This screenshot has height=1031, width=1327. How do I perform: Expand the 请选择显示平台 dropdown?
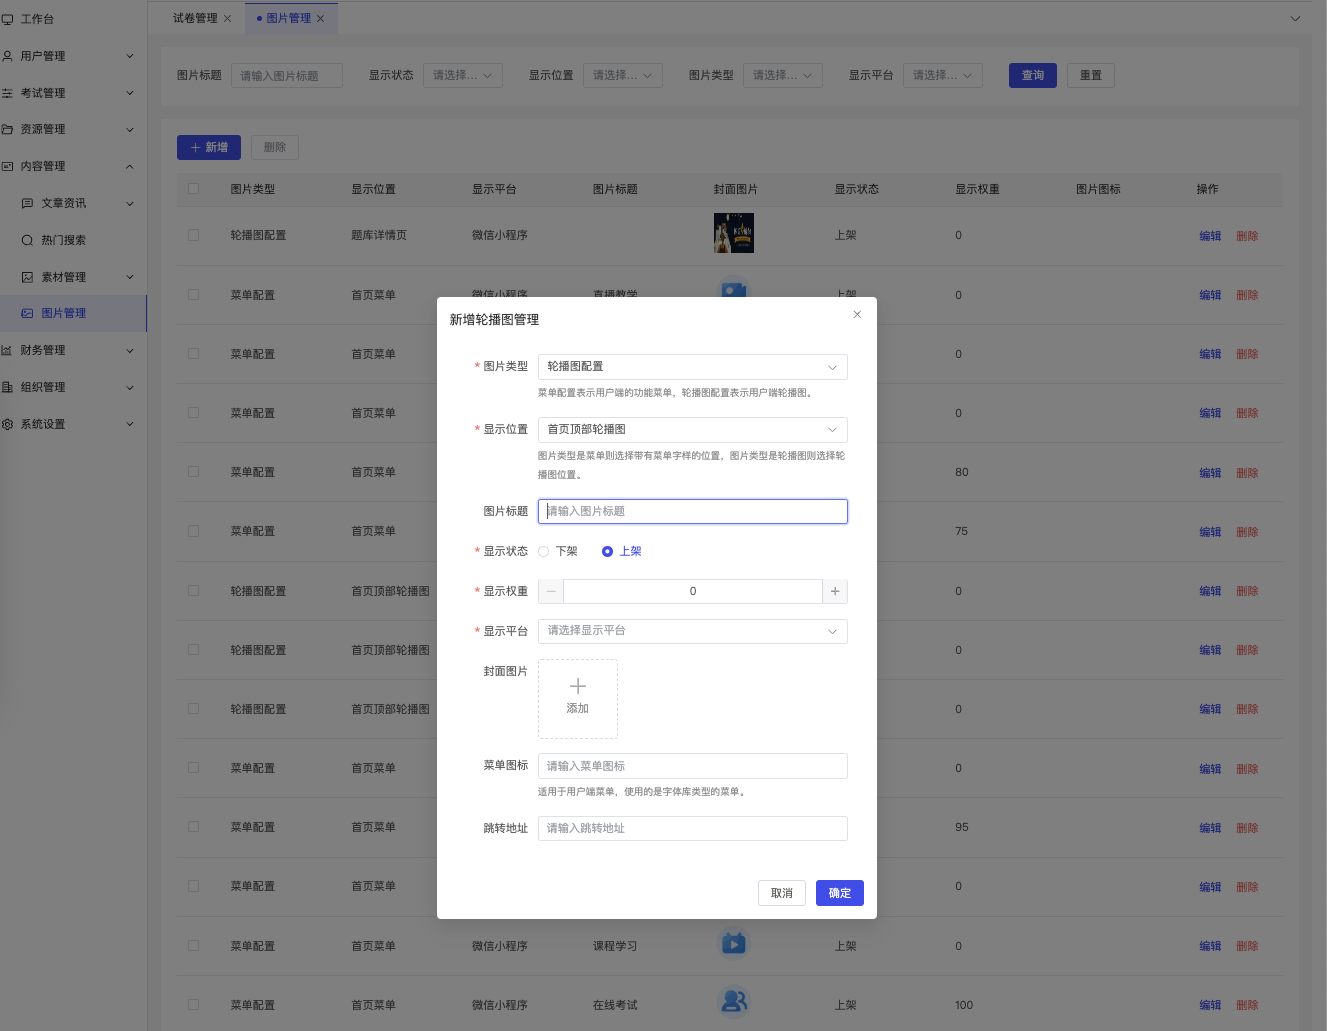(x=692, y=631)
